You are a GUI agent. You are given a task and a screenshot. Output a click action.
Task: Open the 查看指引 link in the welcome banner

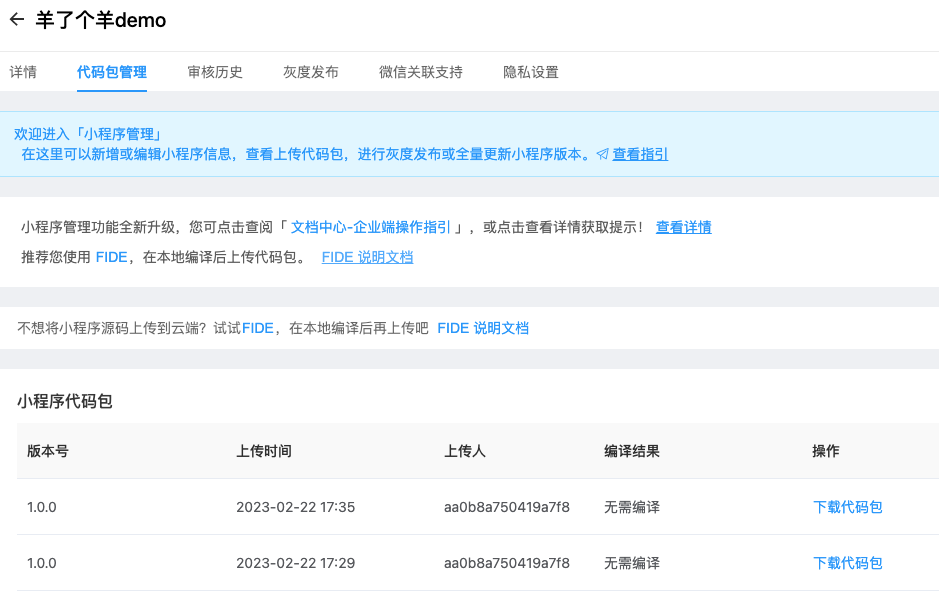640,154
